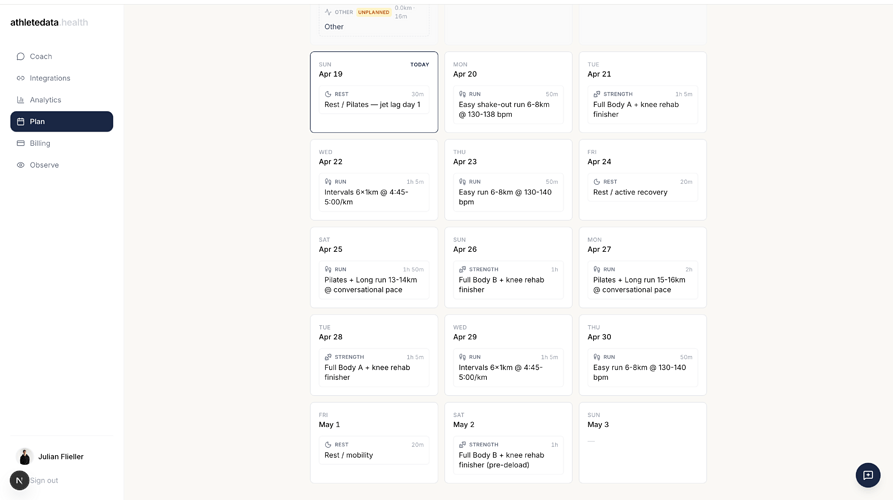This screenshot has width=893, height=500.
Task: Click the Billing credit card icon
Action: click(21, 143)
